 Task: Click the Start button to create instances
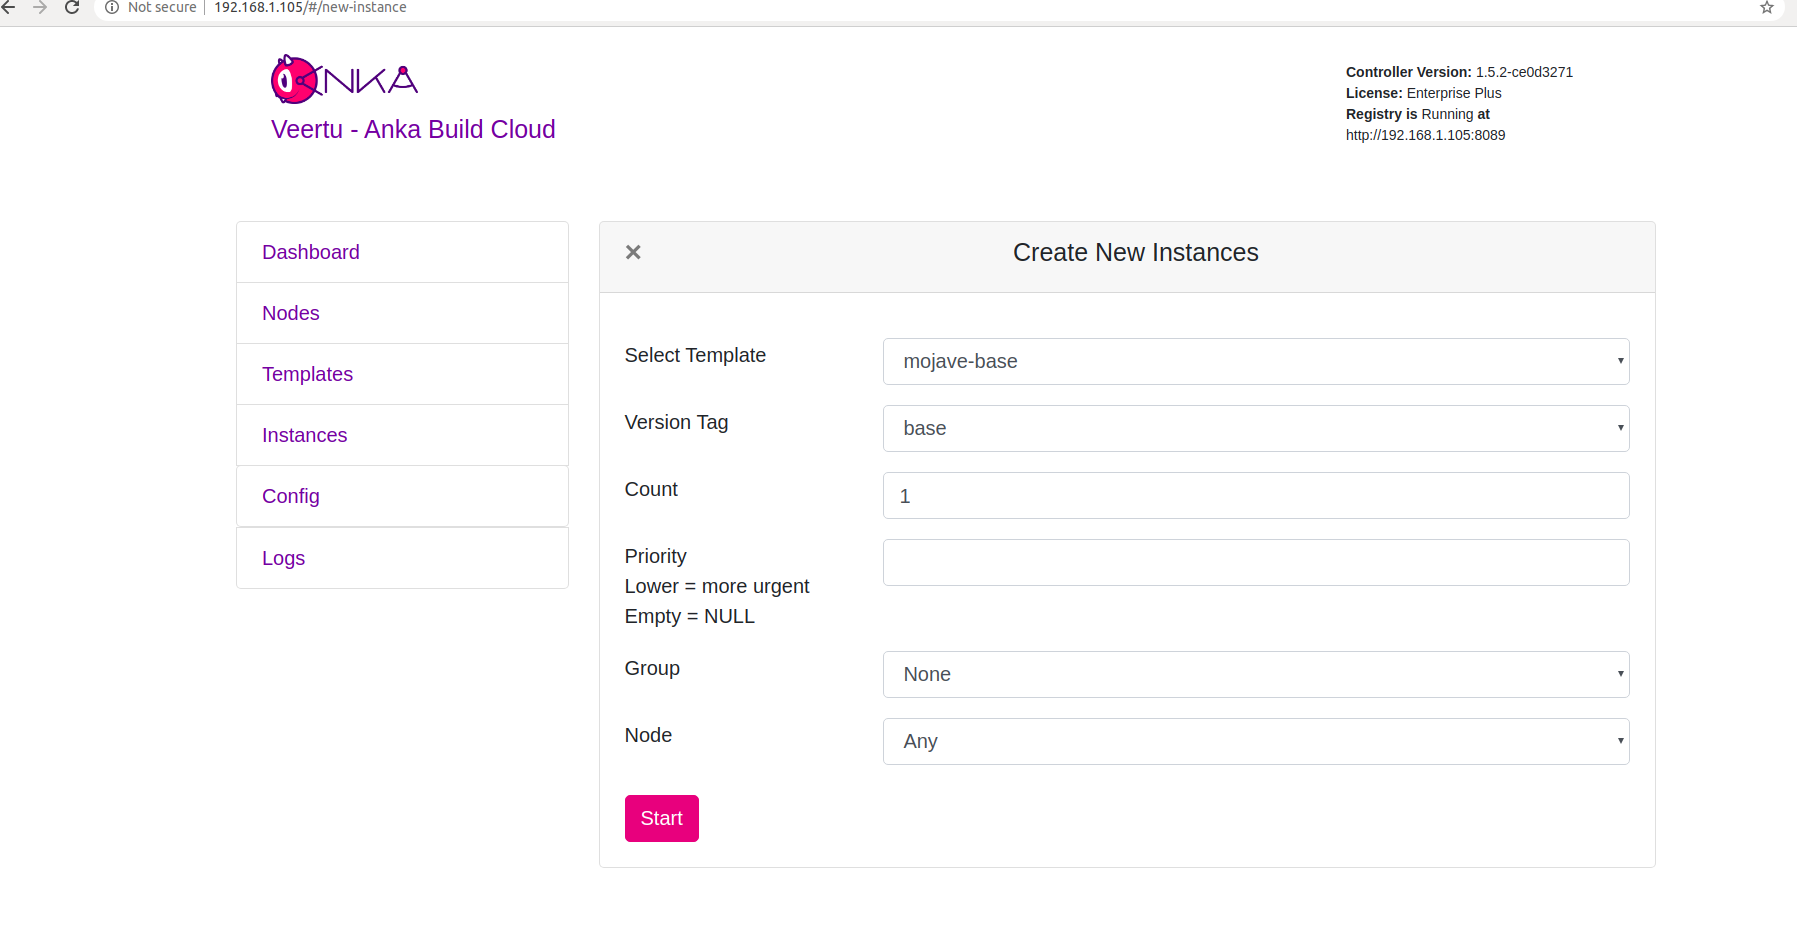pyautogui.click(x=661, y=818)
